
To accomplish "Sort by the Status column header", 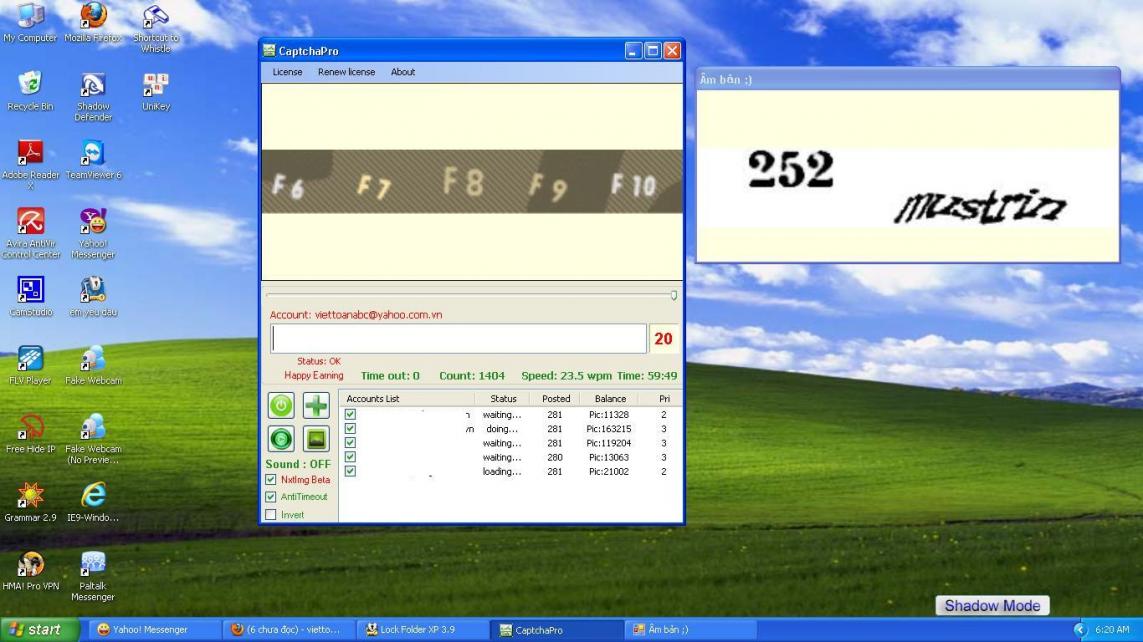I will (503, 399).
